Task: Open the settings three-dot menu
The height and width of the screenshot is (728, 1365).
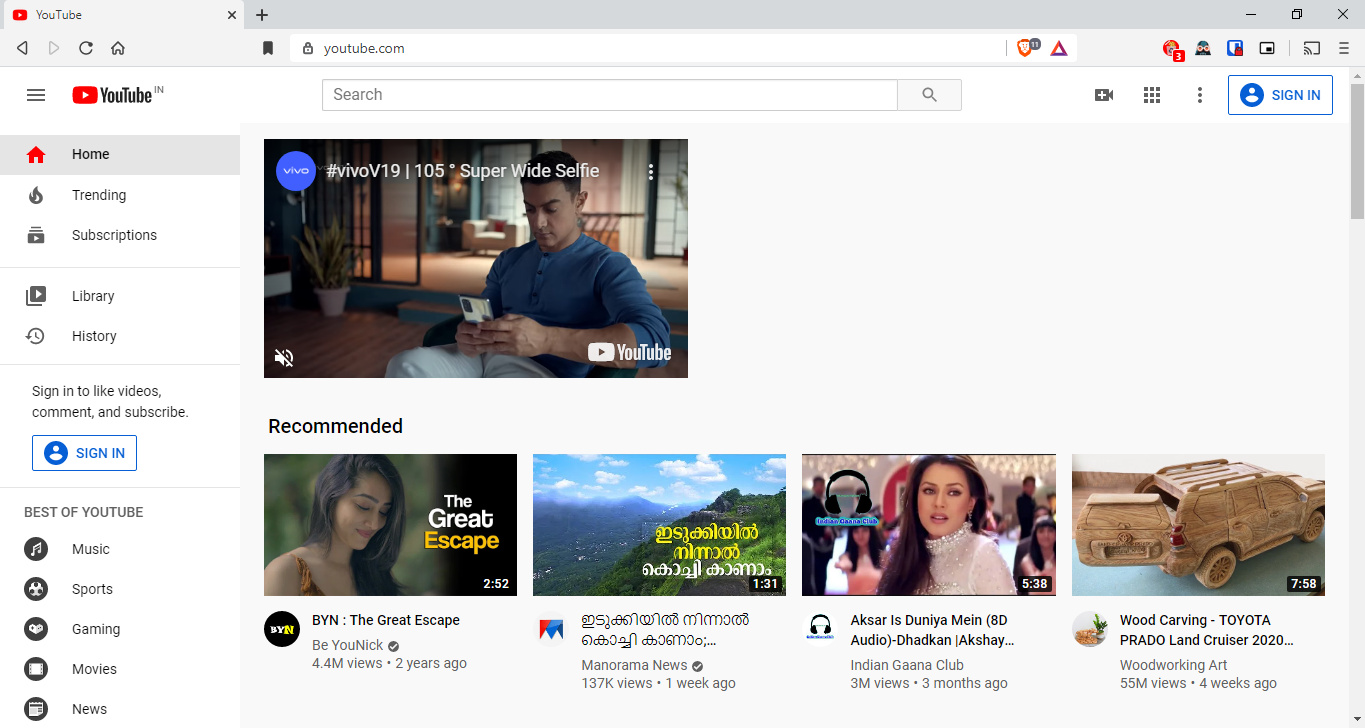Action: [x=1200, y=95]
